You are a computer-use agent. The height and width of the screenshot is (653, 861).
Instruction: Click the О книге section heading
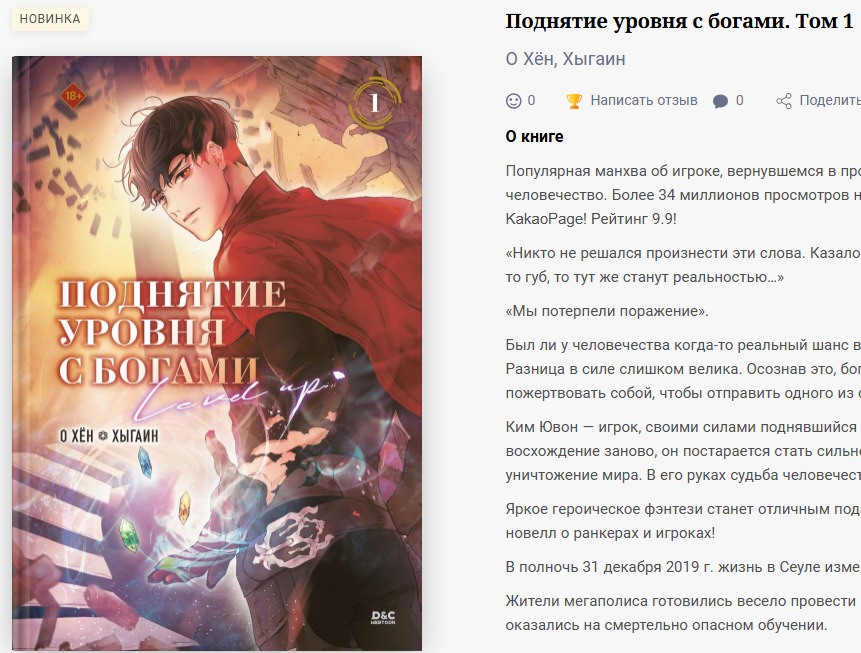(534, 136)
